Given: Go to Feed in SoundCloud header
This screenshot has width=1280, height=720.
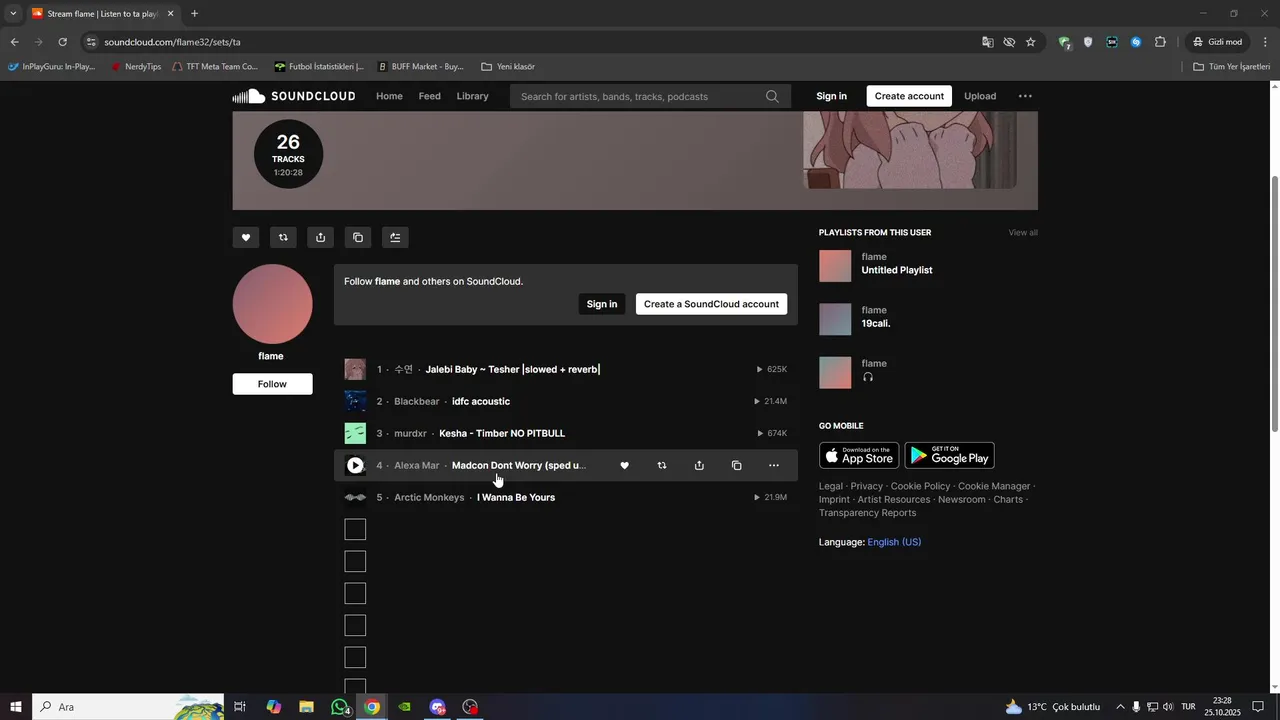Looking at the screenshot, I should pos(430,96).
